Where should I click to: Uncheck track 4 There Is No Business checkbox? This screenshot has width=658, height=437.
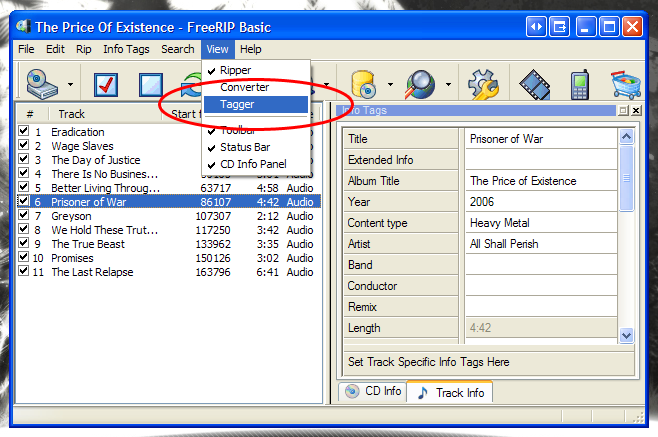coord(24,173)
